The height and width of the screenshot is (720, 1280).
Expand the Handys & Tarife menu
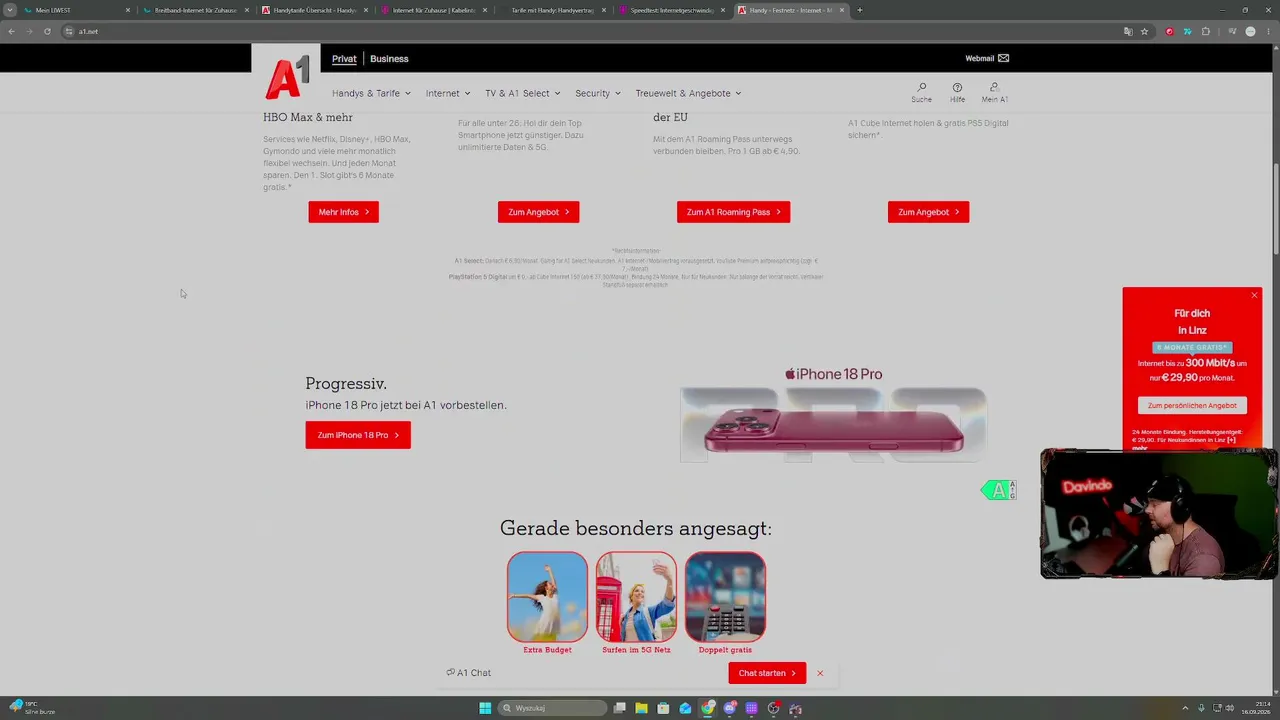pyautogui.click(x=371, y=93)
